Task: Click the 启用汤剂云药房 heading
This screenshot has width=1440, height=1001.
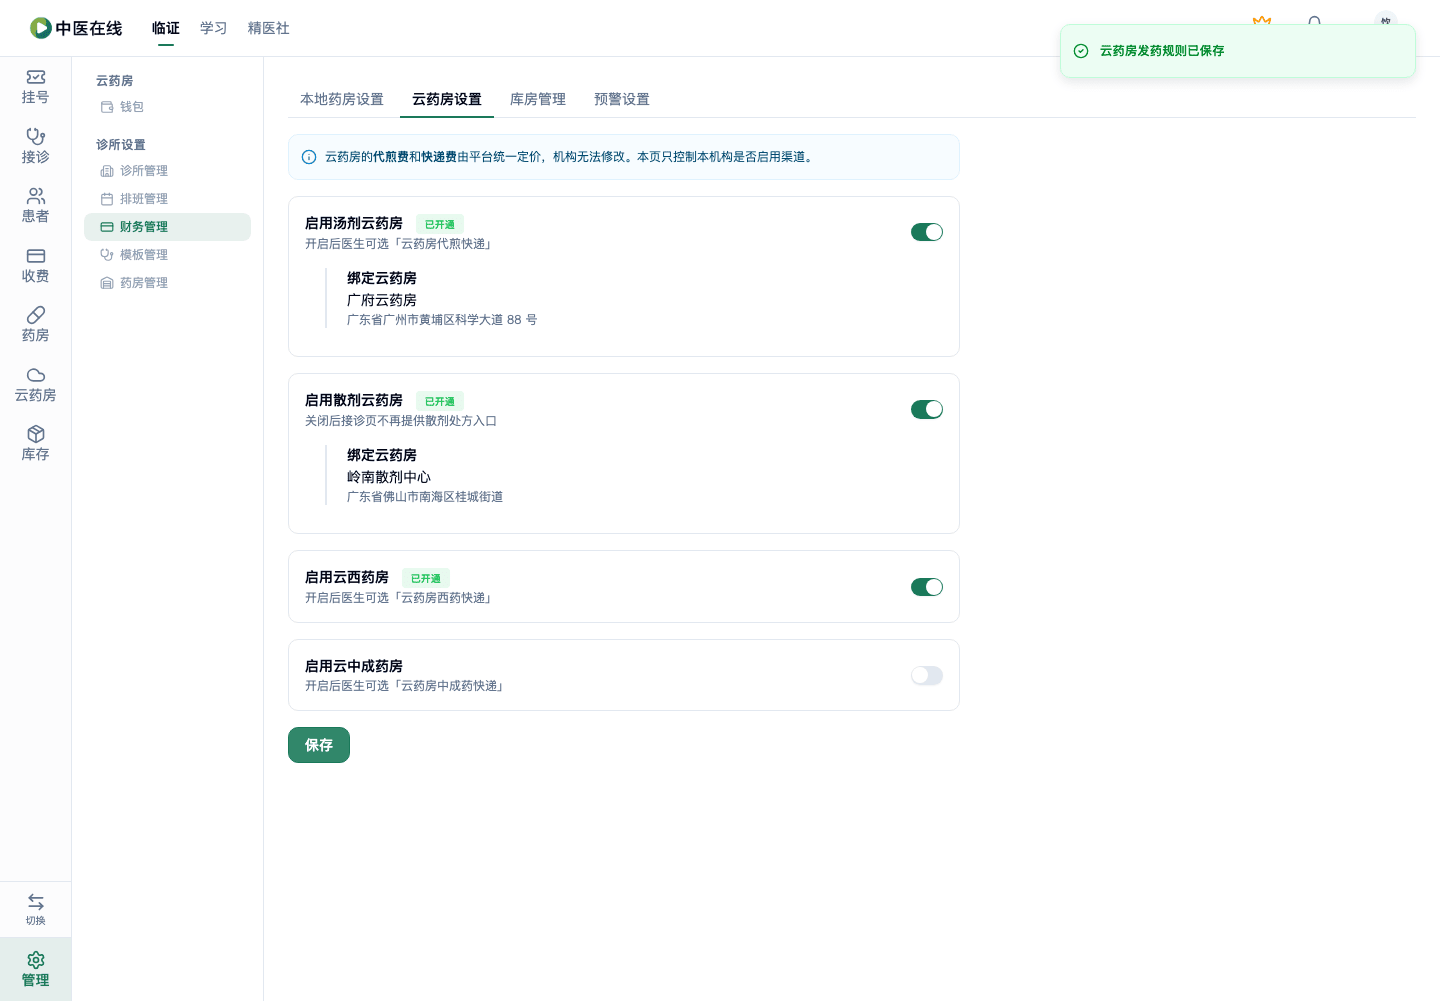Action: (354, 223)
